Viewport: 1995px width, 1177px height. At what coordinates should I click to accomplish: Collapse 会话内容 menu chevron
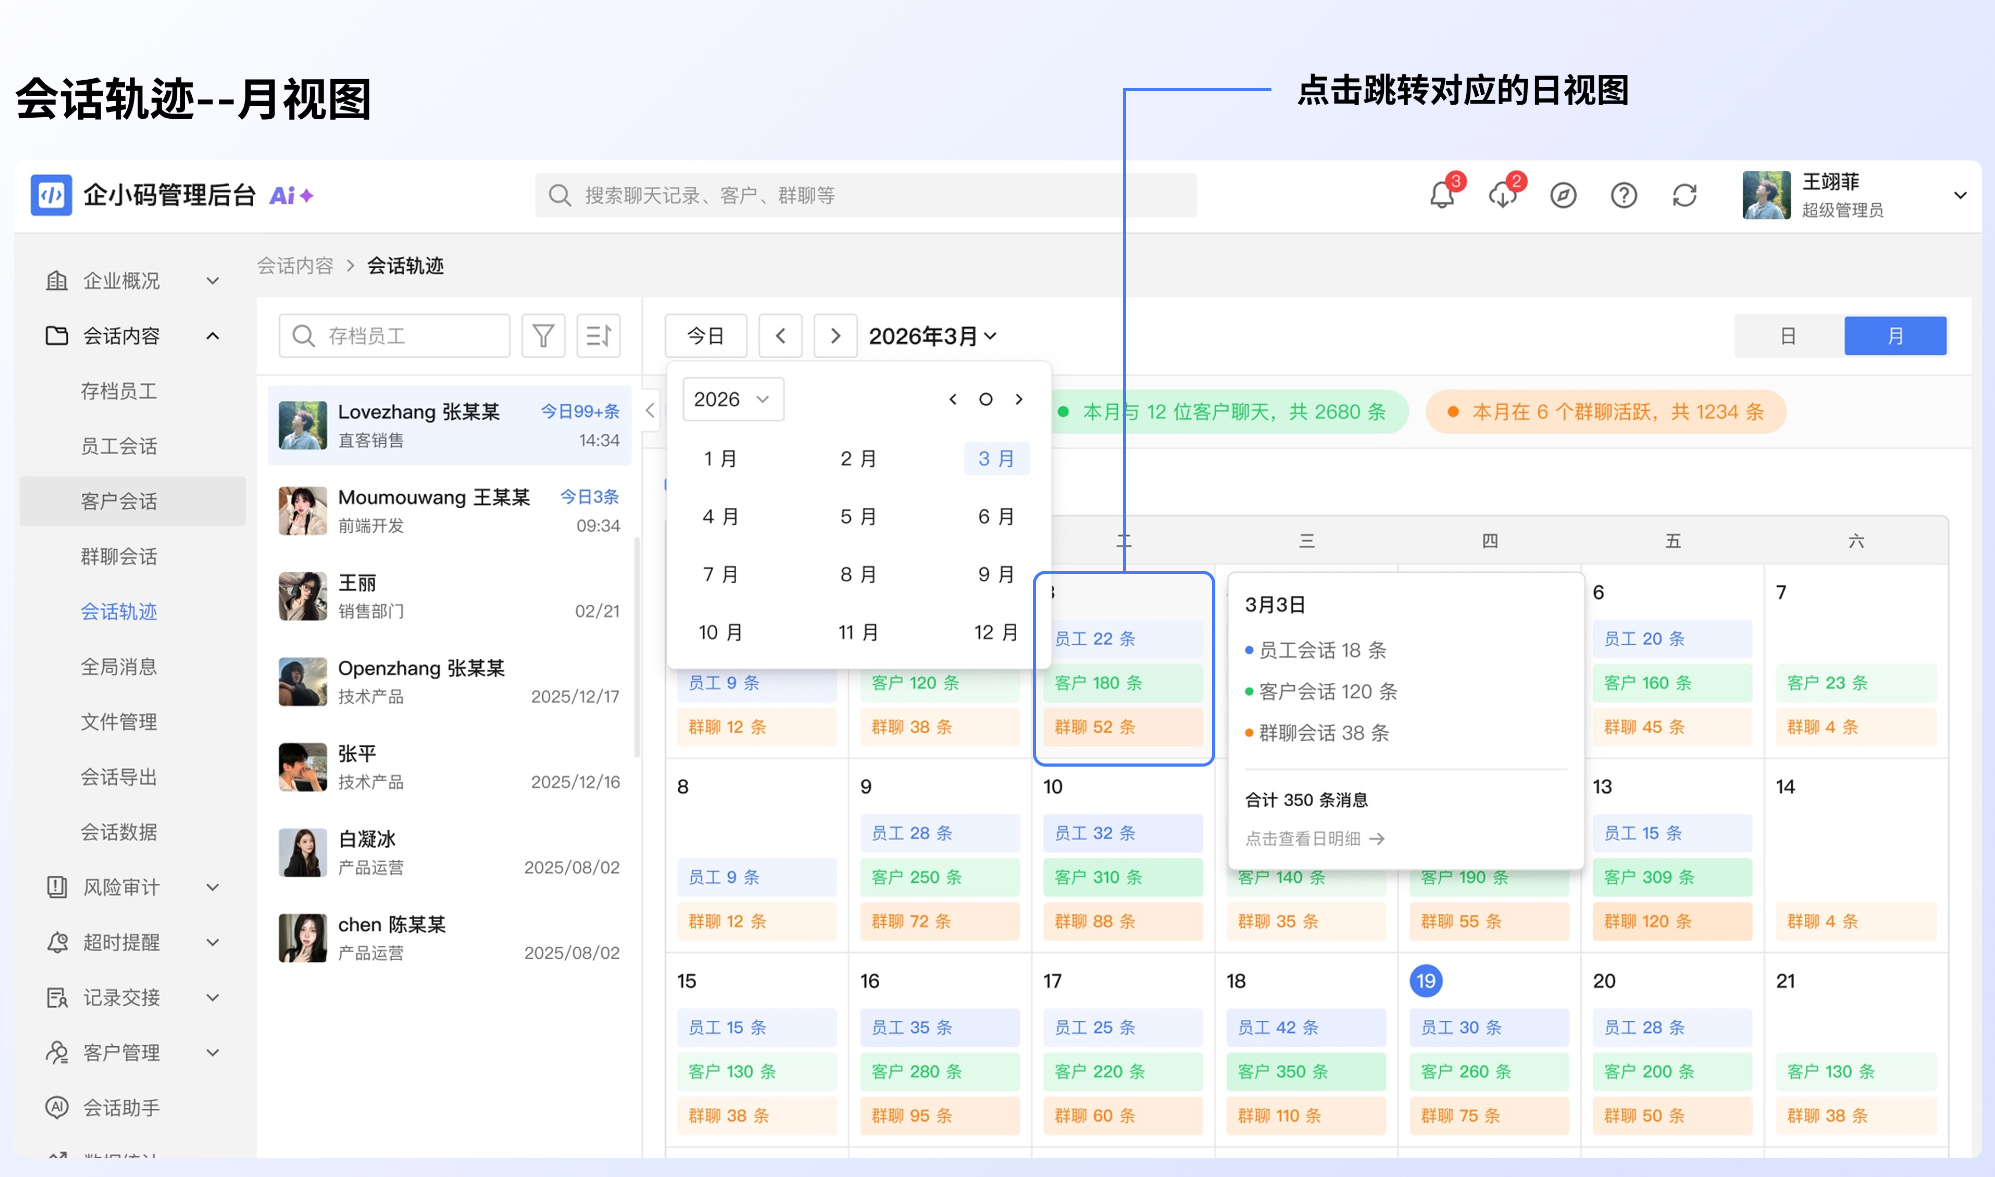click(x=212, y=336)
